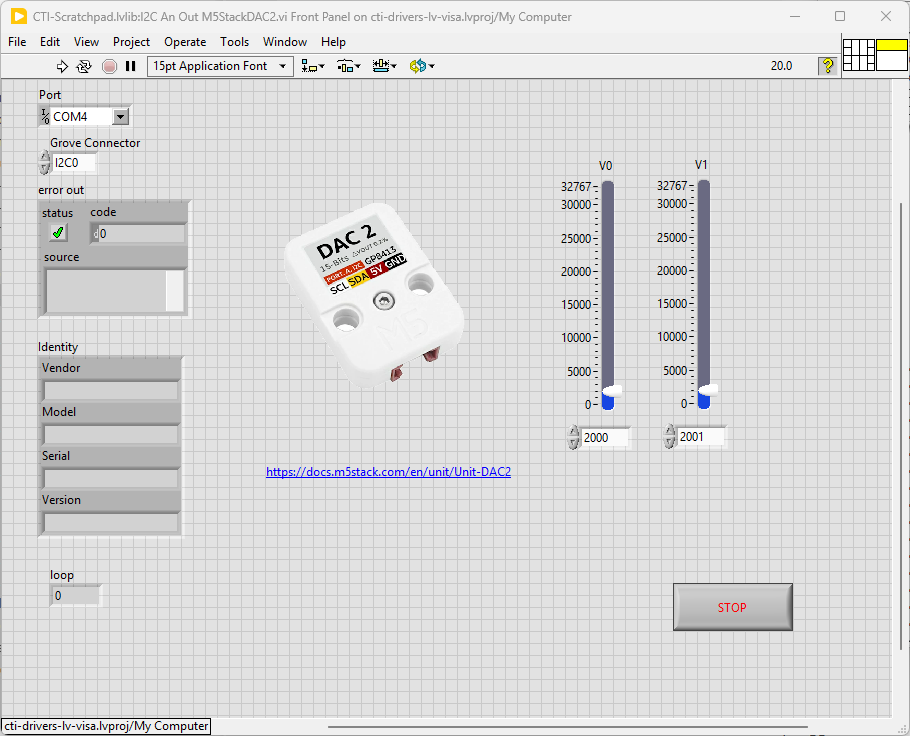Click the Run Continuously icon
Screen dimensions: 910x736
coord(84,66)
